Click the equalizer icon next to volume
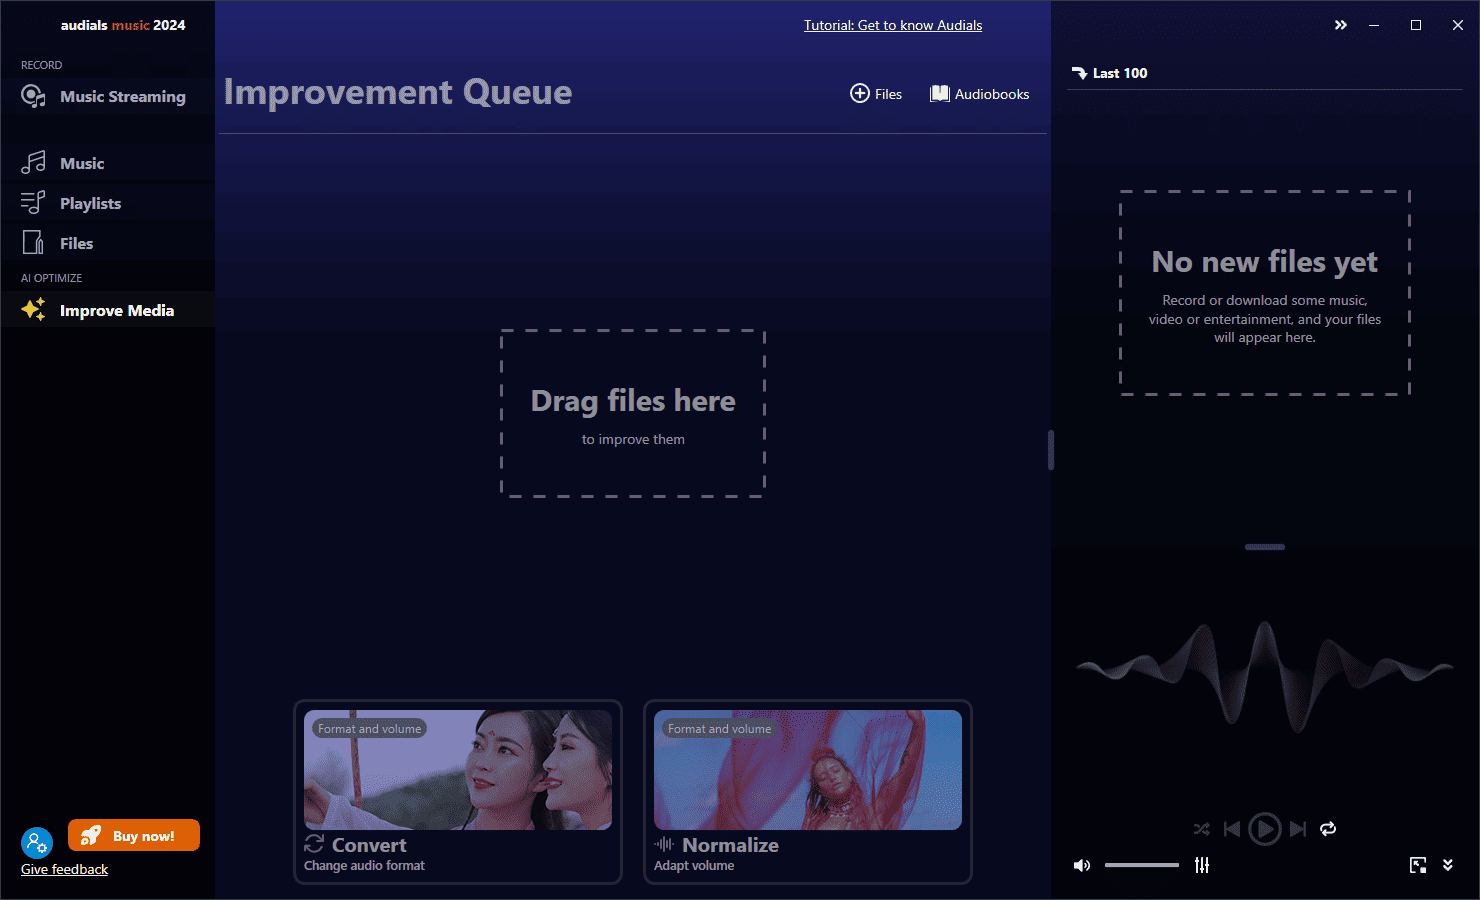This screenshot has height=900, width=1480. (x=1202, y=865)
